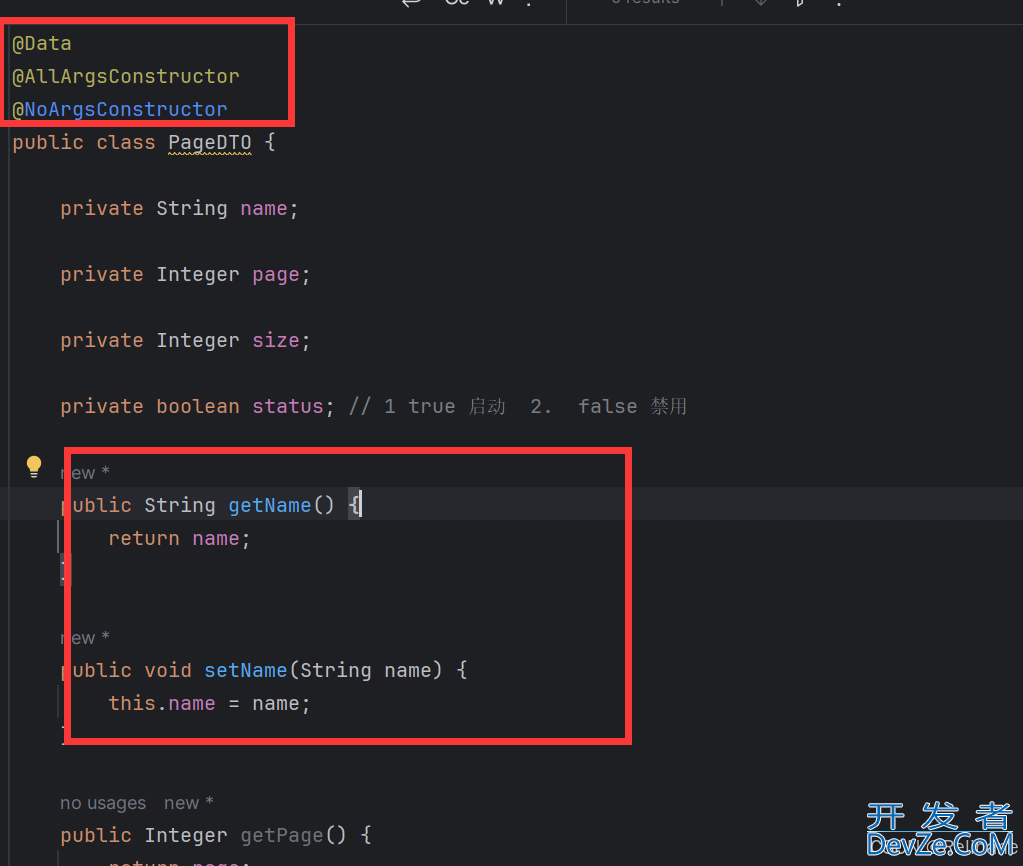
Task: Toggle the Cc match case option
Action: [x=457, y=3]
